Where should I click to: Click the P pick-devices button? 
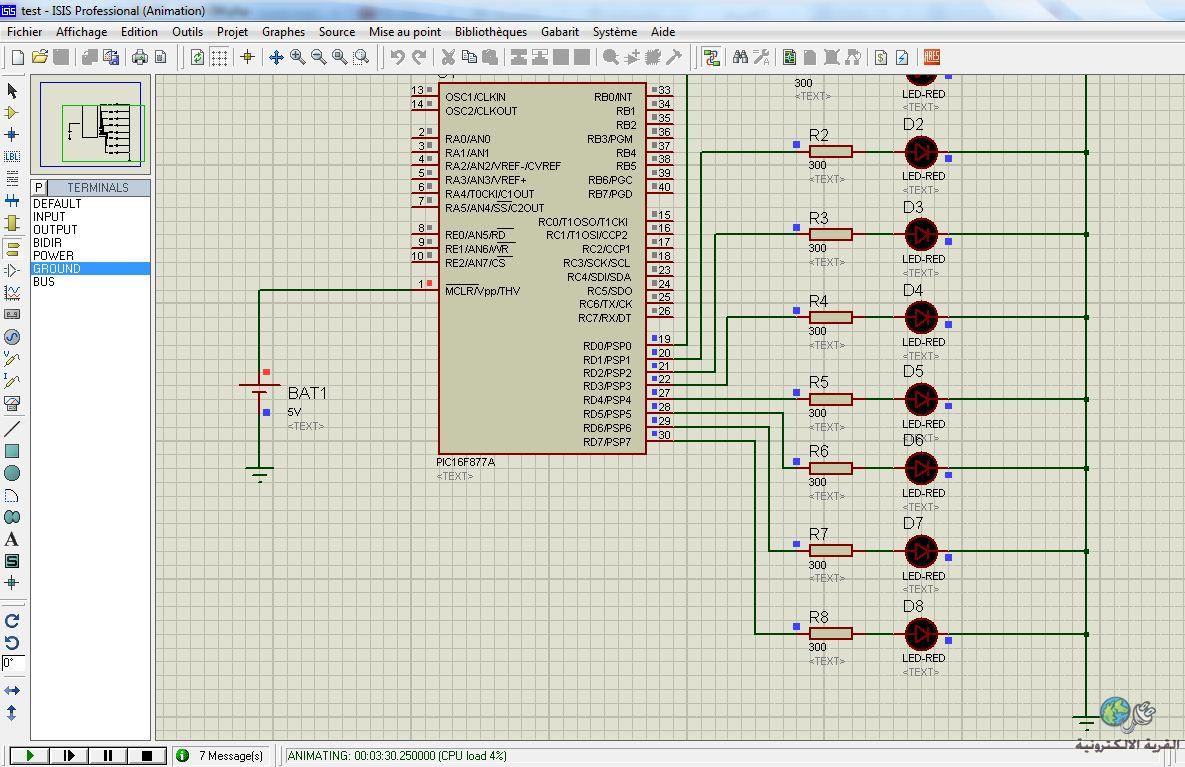coord(39,187)
